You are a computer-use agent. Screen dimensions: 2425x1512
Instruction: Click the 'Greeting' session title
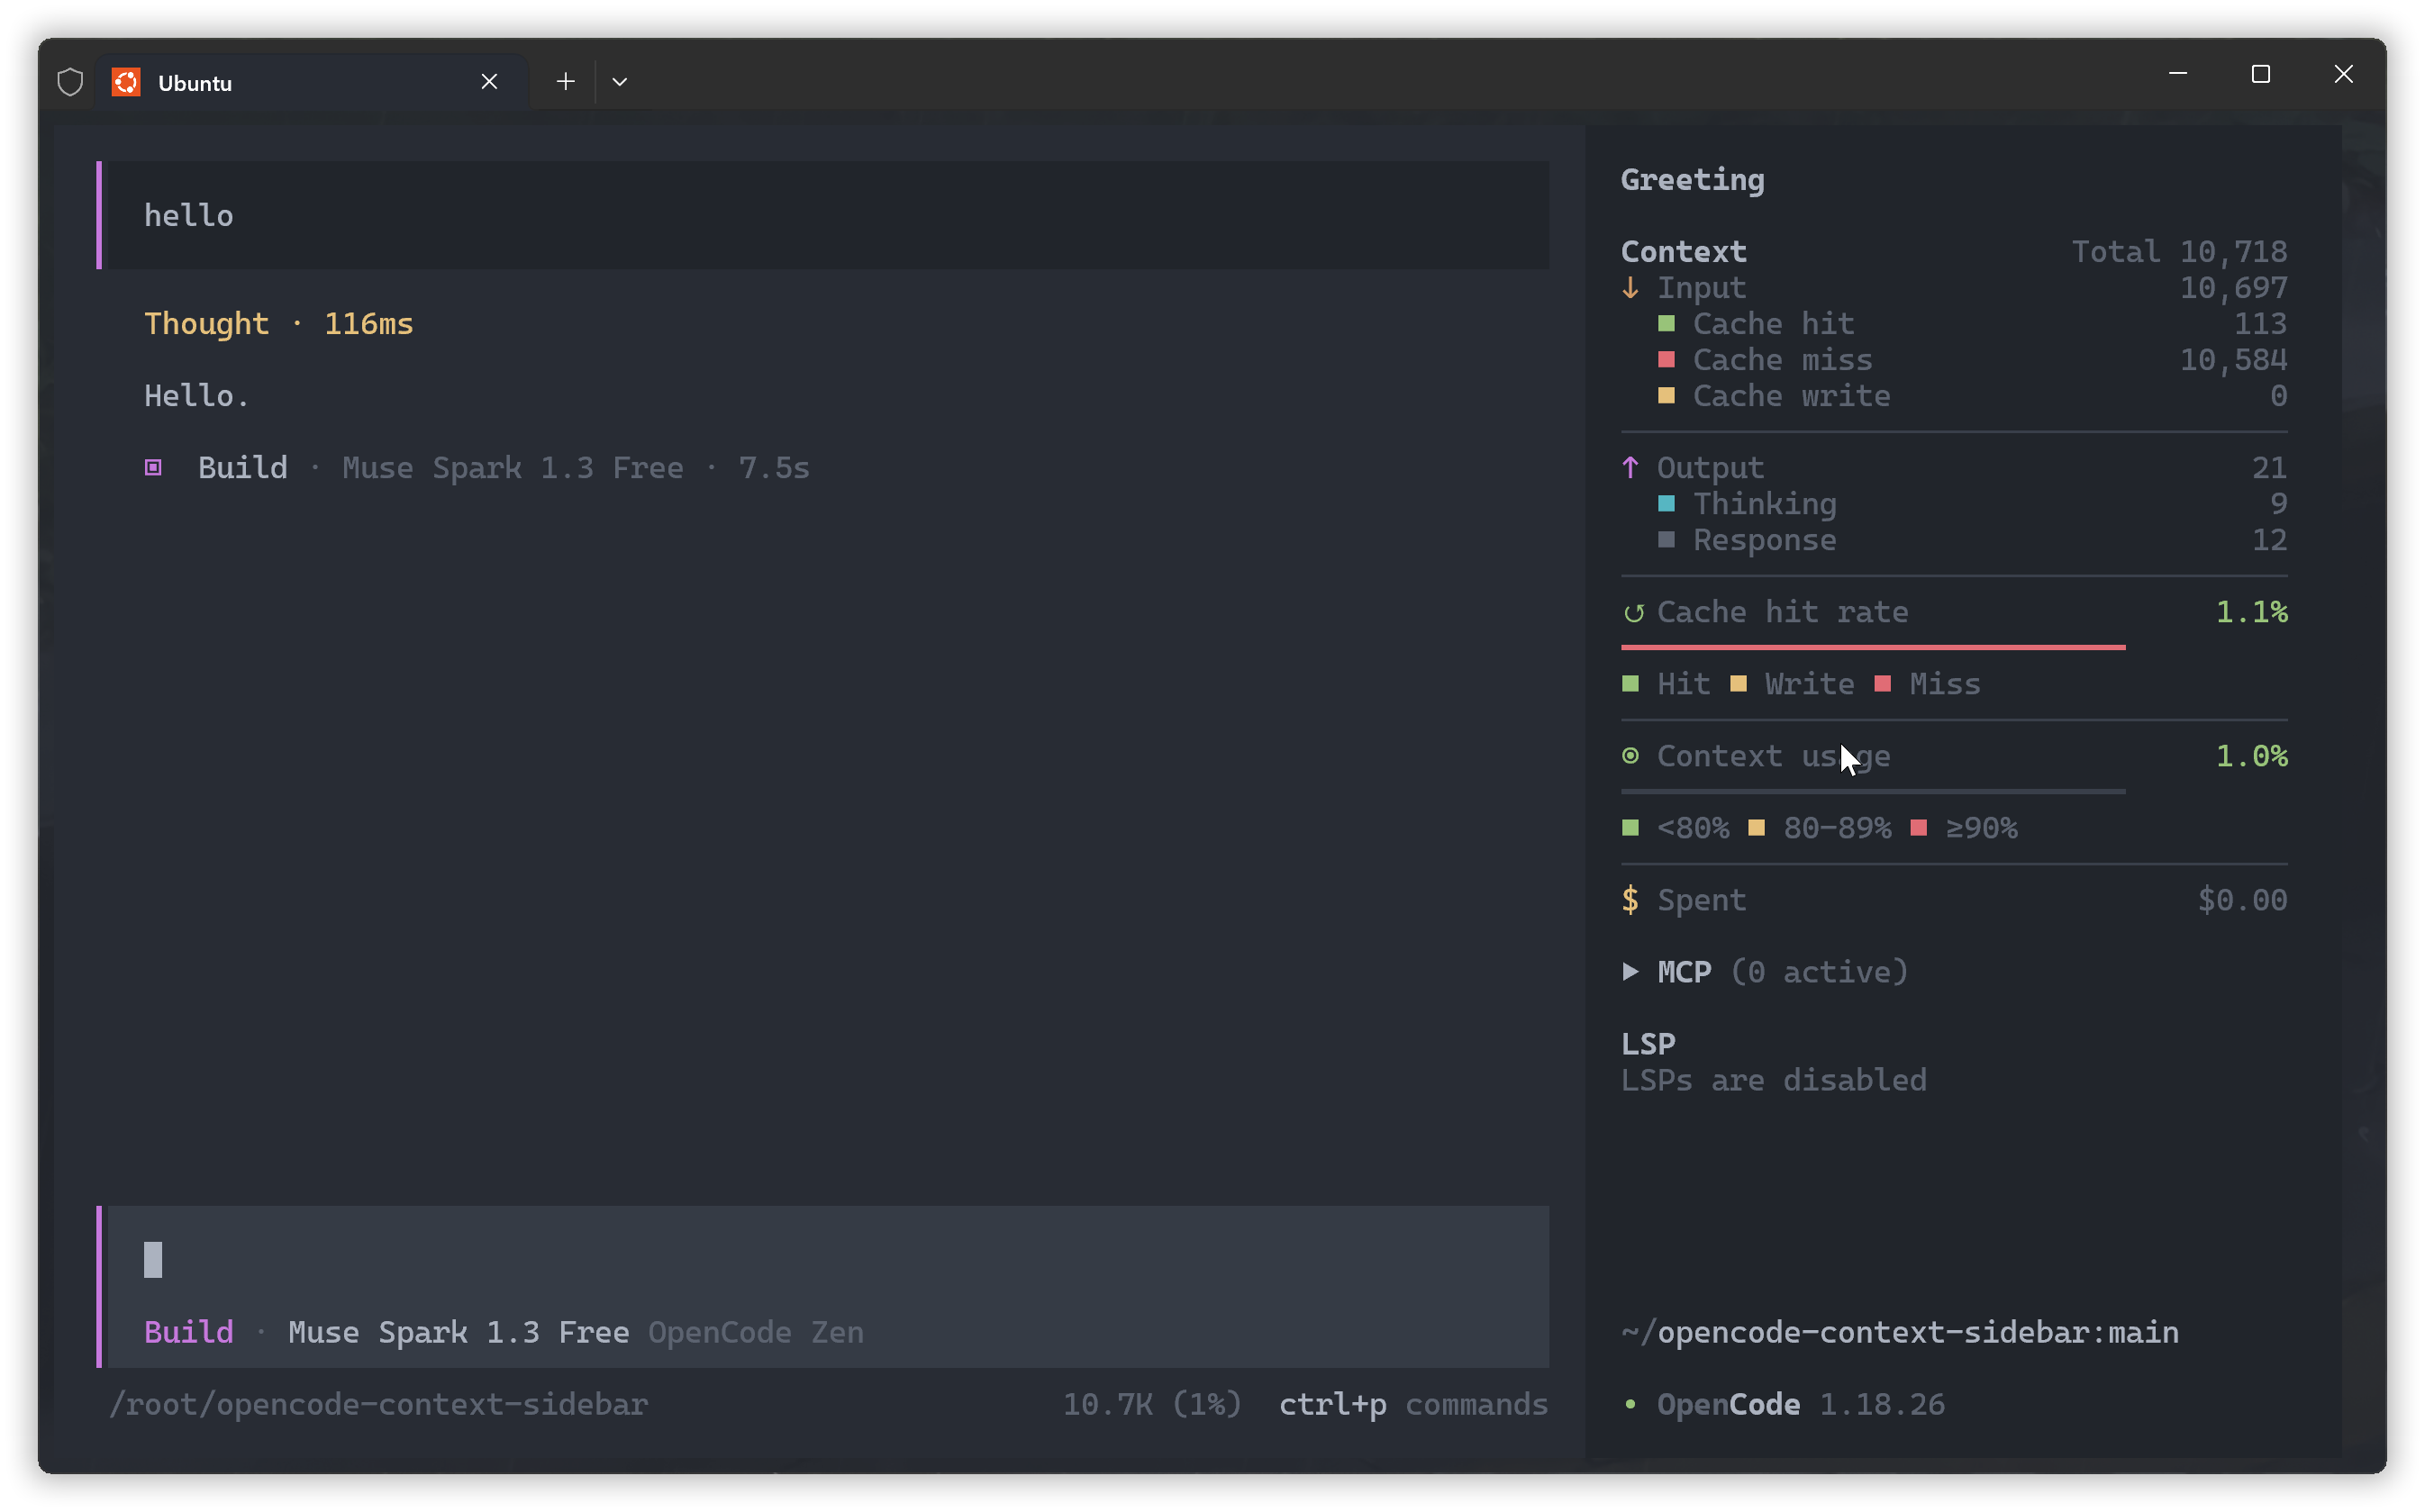click(x=1693, y=180)
